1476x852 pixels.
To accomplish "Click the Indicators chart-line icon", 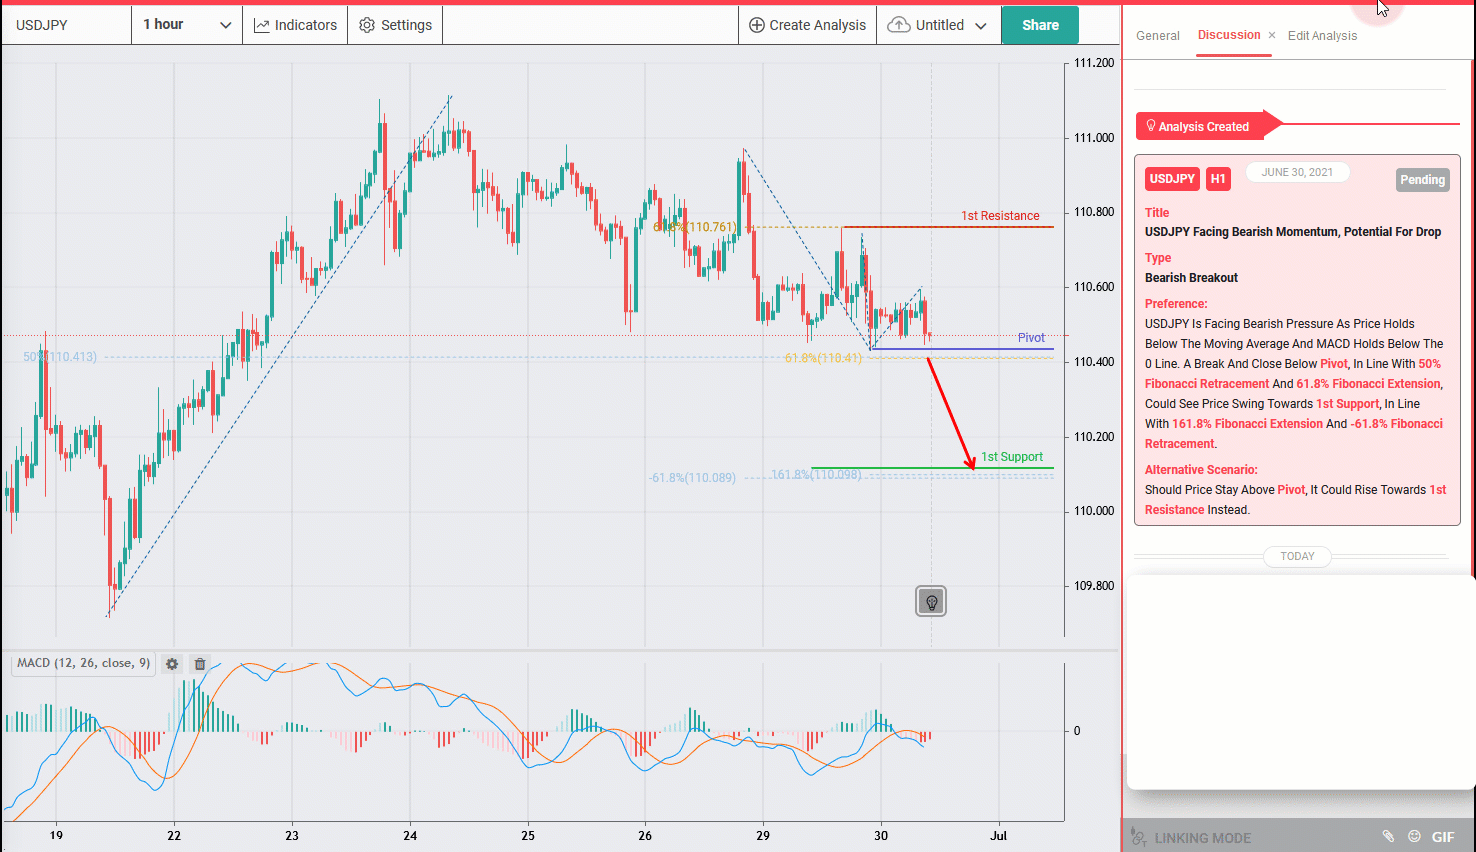I will 262,25.
